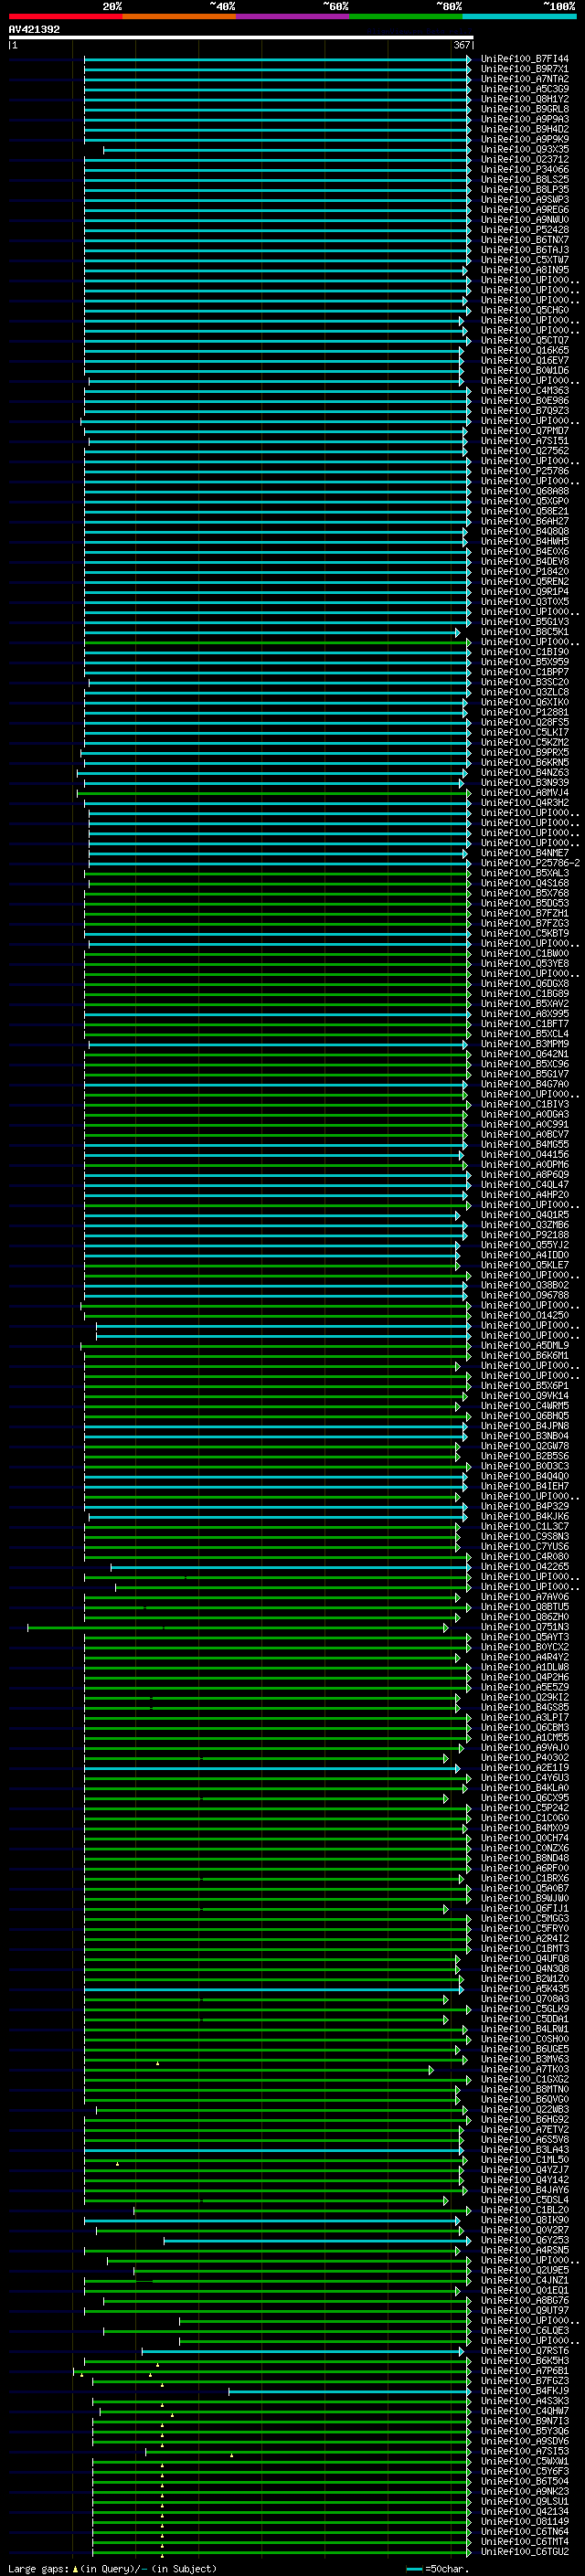Click the red 20% identity color band

66,16
